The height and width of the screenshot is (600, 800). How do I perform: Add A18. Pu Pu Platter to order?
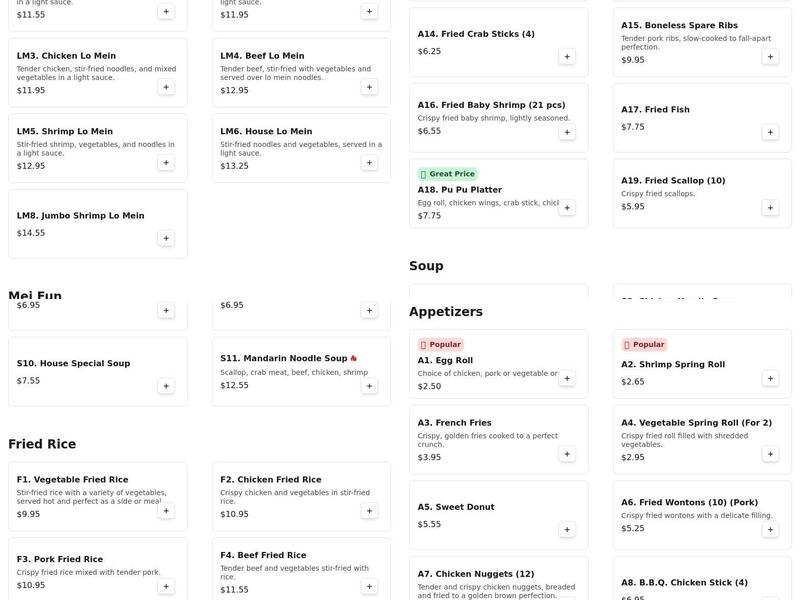click(x=567, y=208)
